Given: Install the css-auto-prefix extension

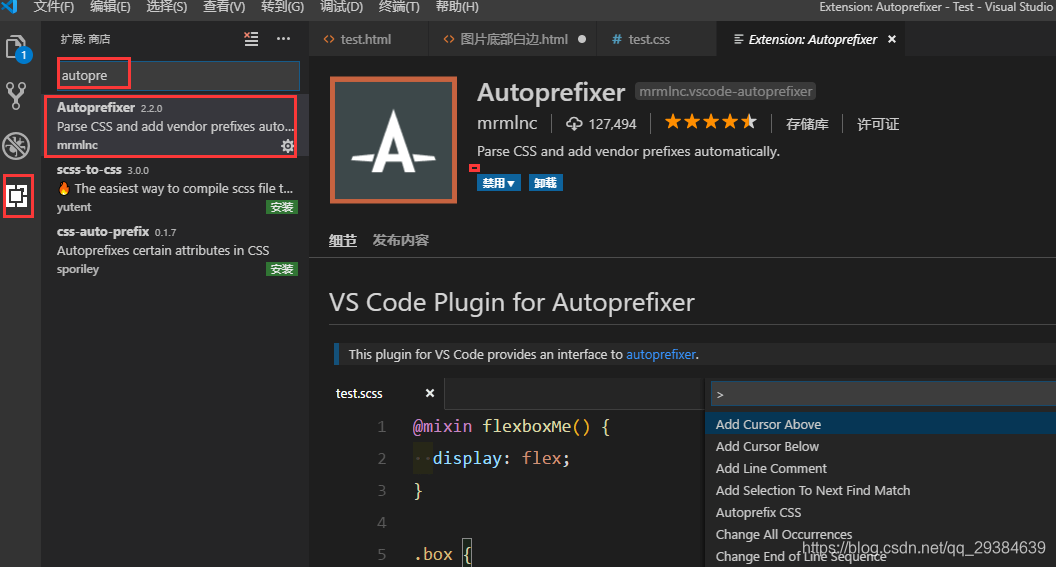Looking at the screenshot, I should (282, 269).
